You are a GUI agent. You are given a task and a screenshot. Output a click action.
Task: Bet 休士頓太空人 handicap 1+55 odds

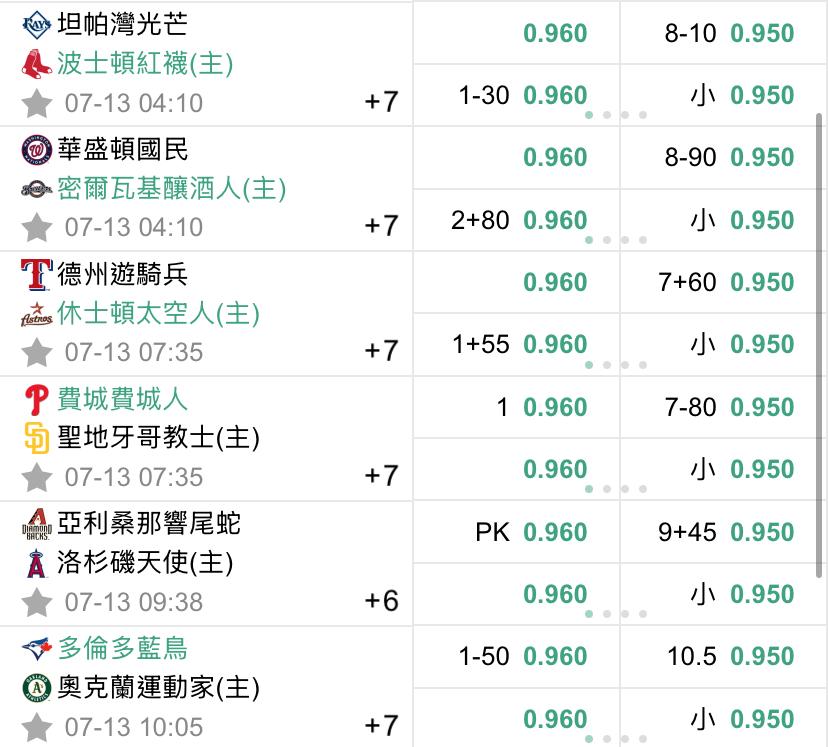(x=516, y=345)
